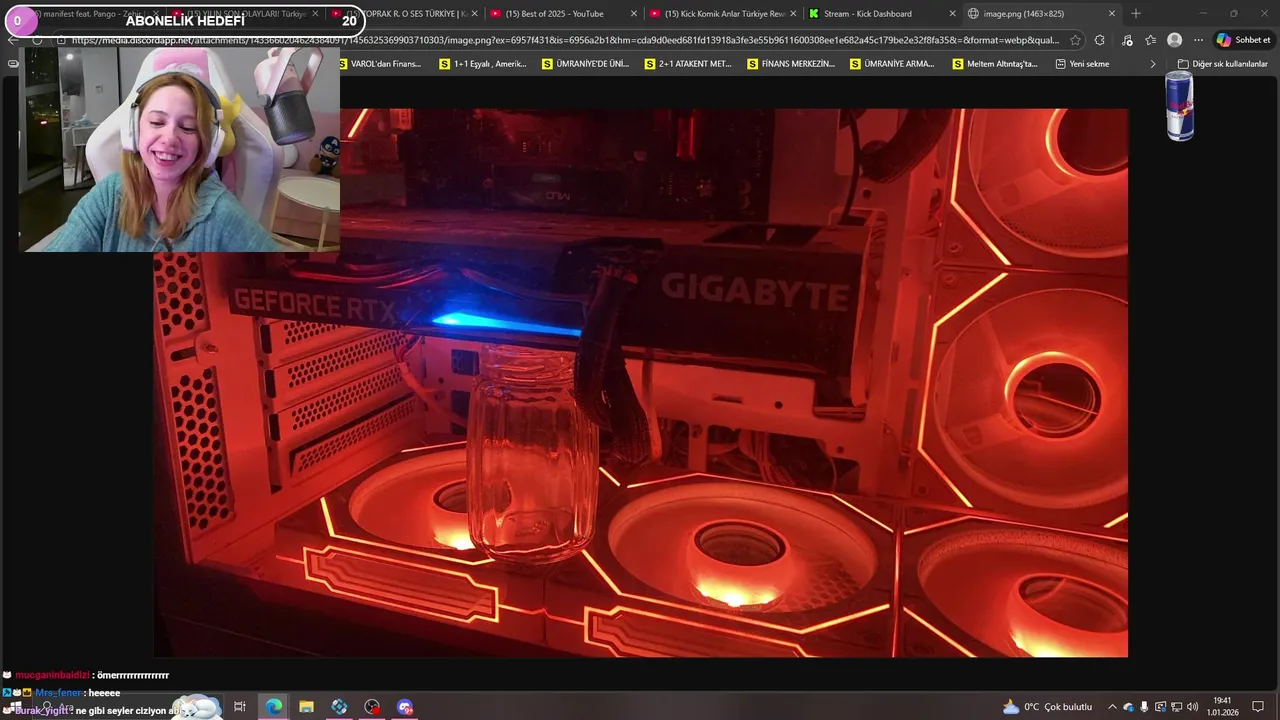Open the VAROL'dan Finans bookmark
The image size is (1280, 720).
tap(380, 64)
